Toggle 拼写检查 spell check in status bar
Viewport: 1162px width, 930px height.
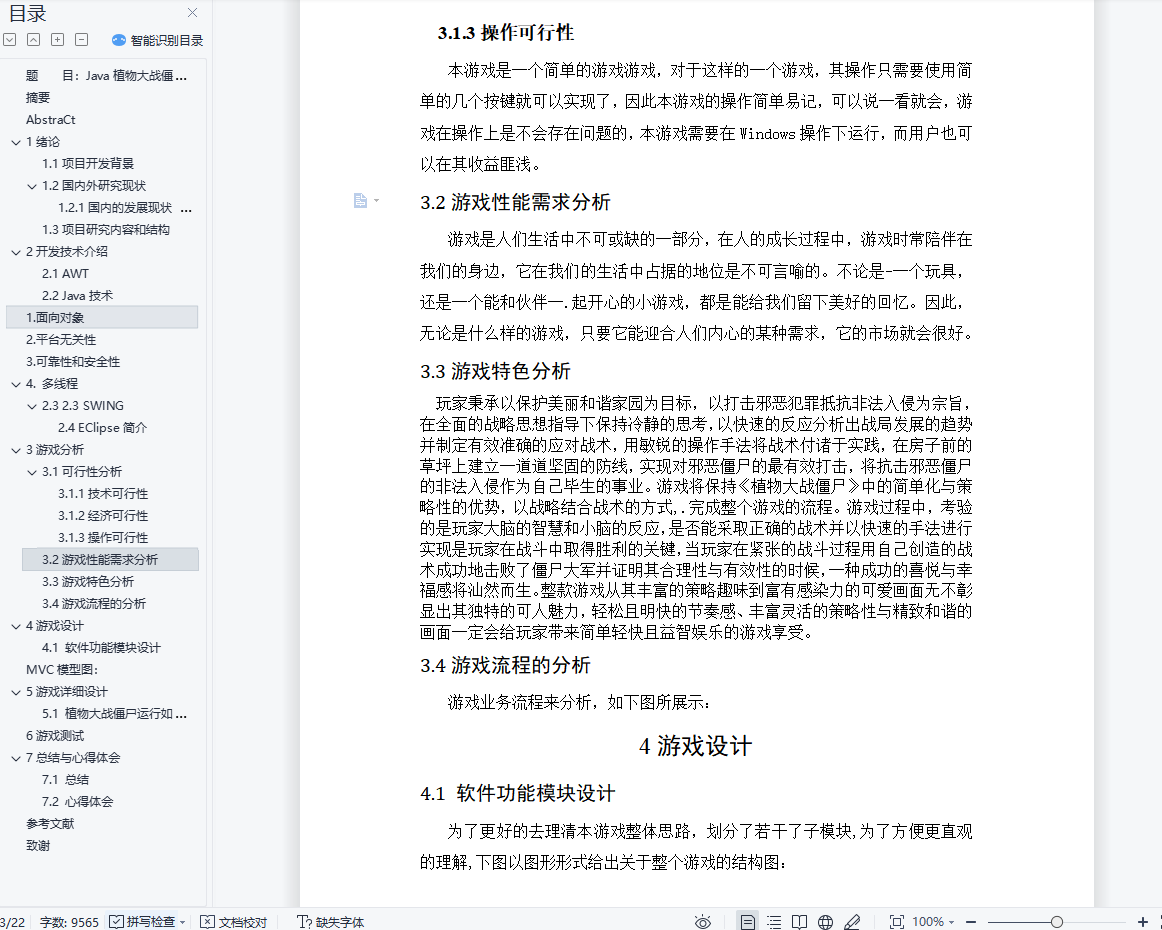pyautogui.click(x=142, y=922)
